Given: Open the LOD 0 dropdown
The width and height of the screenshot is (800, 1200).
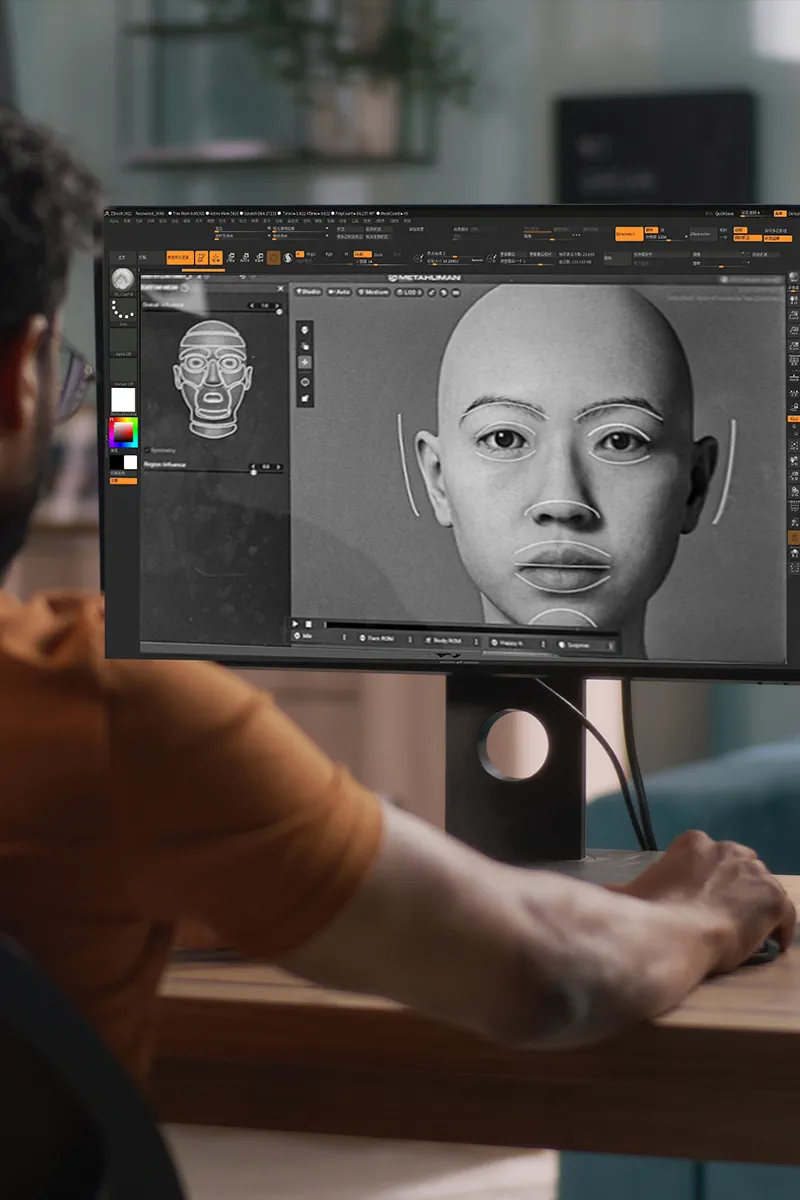Looking at the screenshot, I should [410, 292].
